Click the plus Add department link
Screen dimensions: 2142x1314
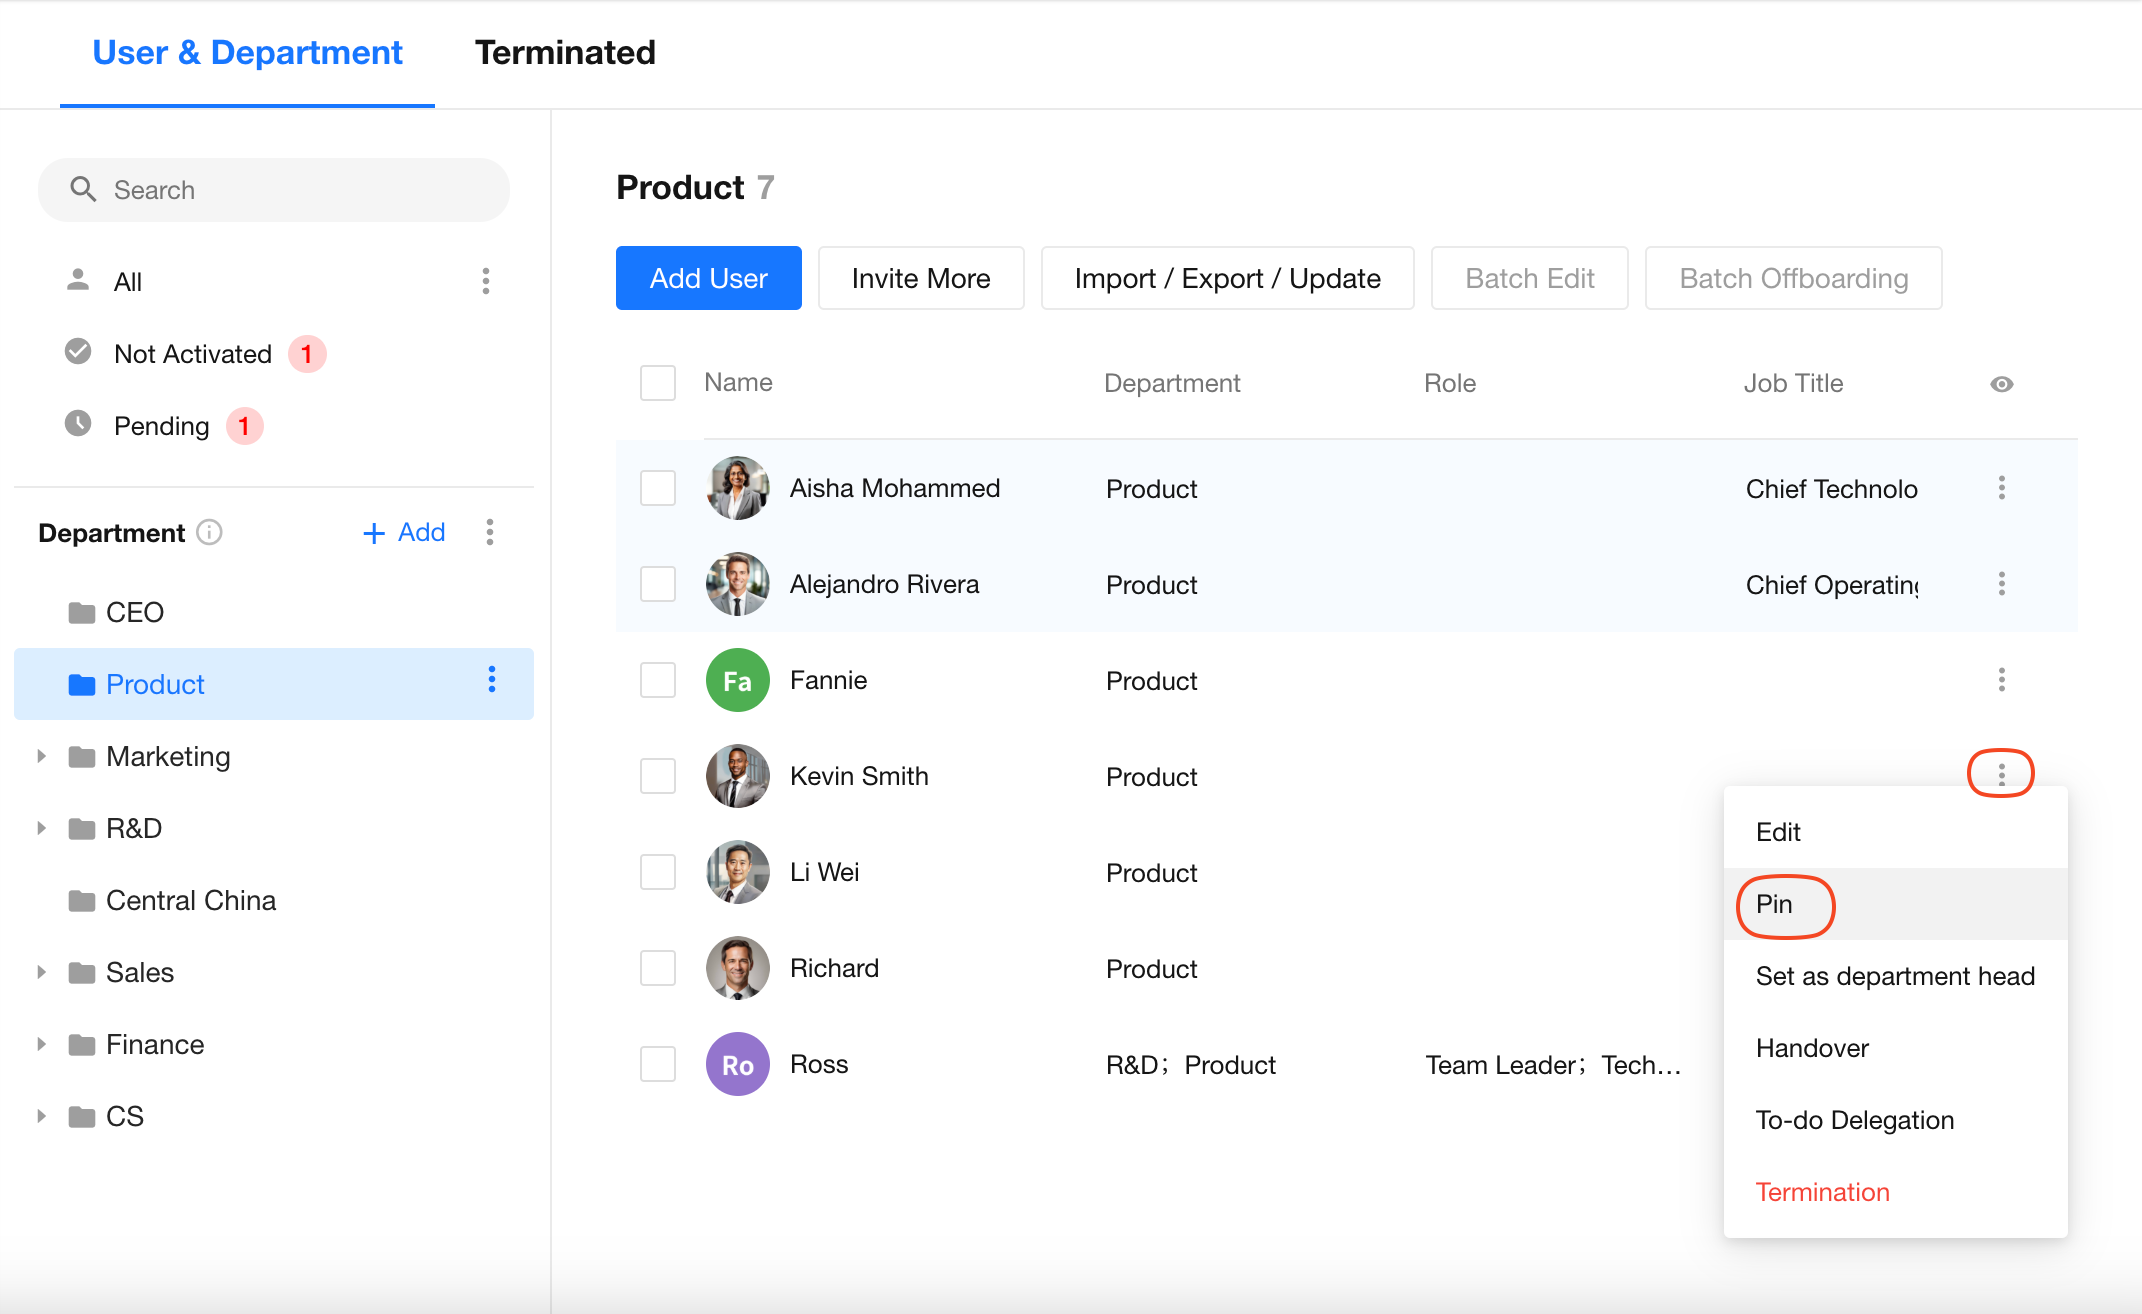click(x=404, y=532)
